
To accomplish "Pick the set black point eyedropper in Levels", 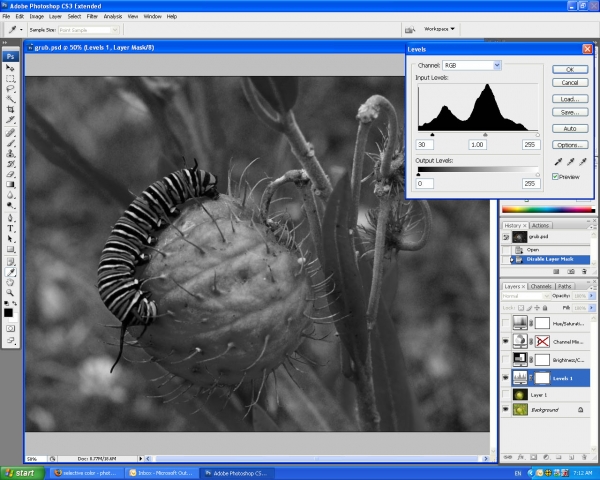I will coord(558,162).
